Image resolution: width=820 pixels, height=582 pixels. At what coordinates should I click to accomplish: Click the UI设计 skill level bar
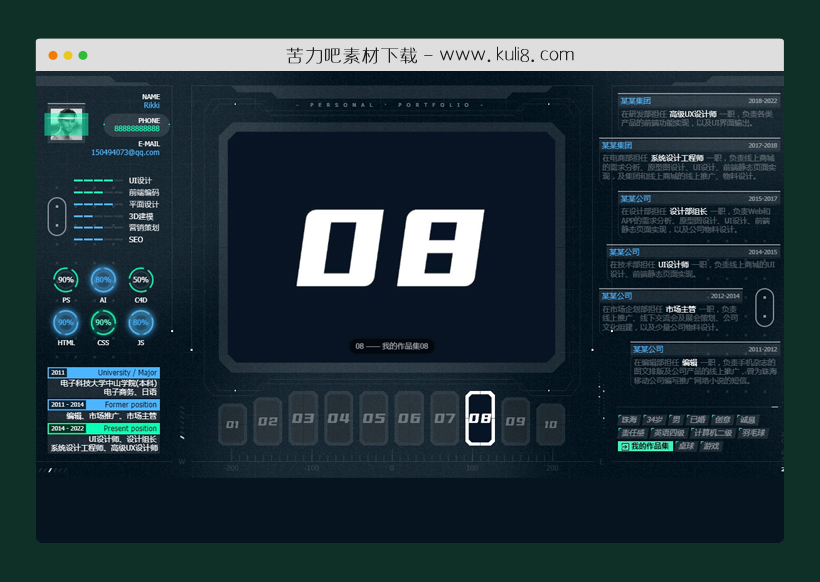[101, 181]
